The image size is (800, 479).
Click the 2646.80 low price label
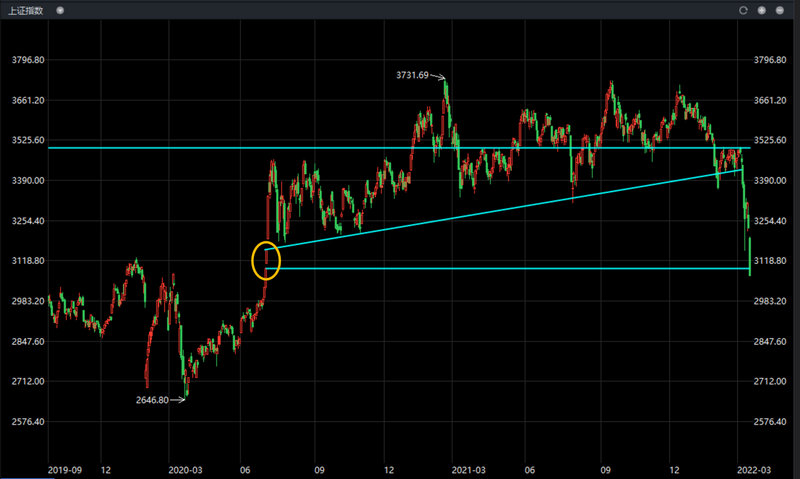tap(155, 400)
